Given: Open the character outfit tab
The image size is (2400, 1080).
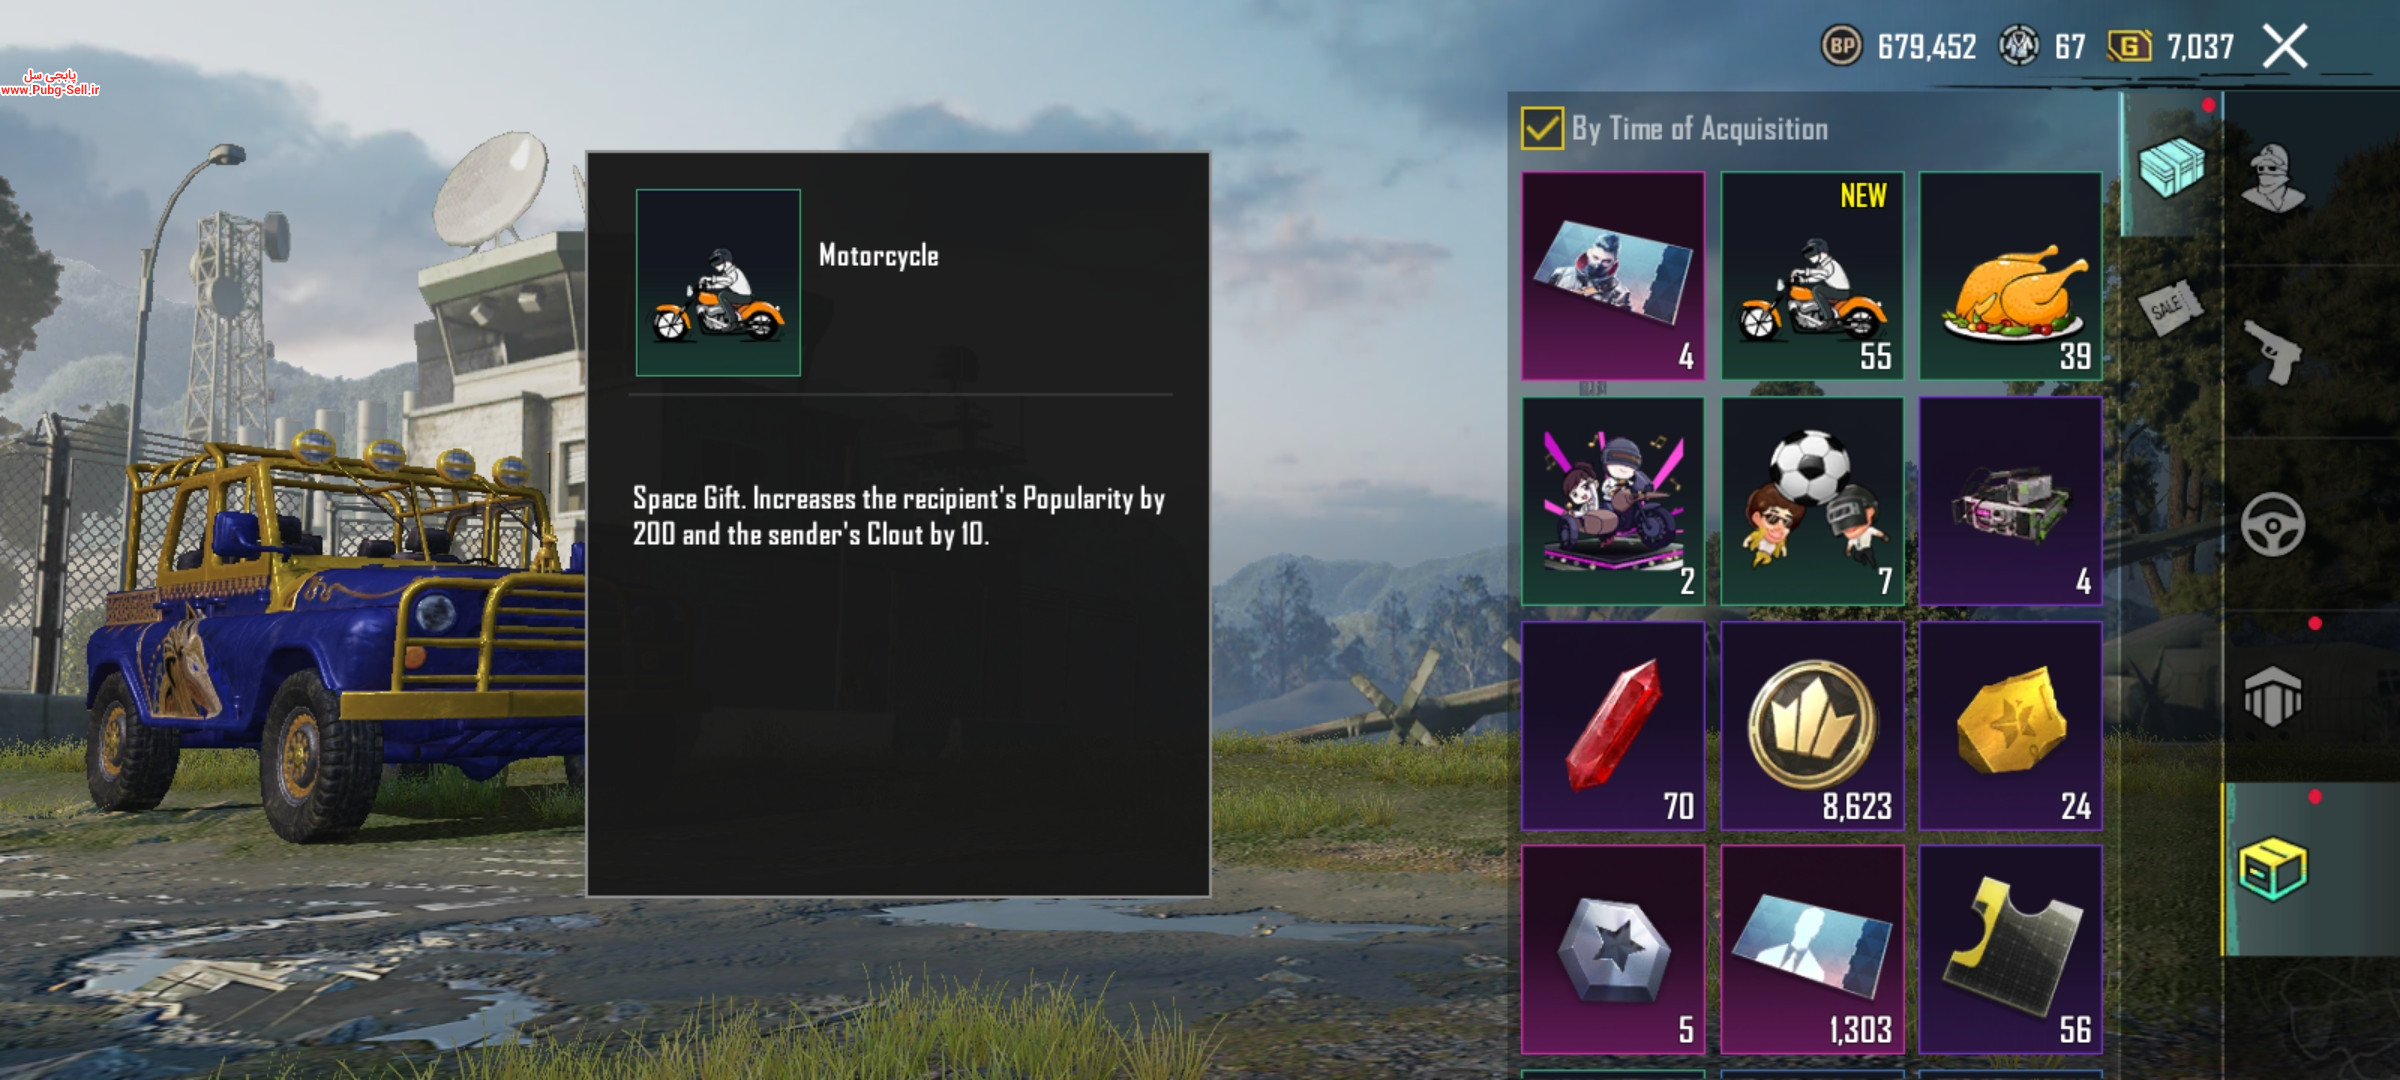Looking at the screenshot, I should [2273, 178].
